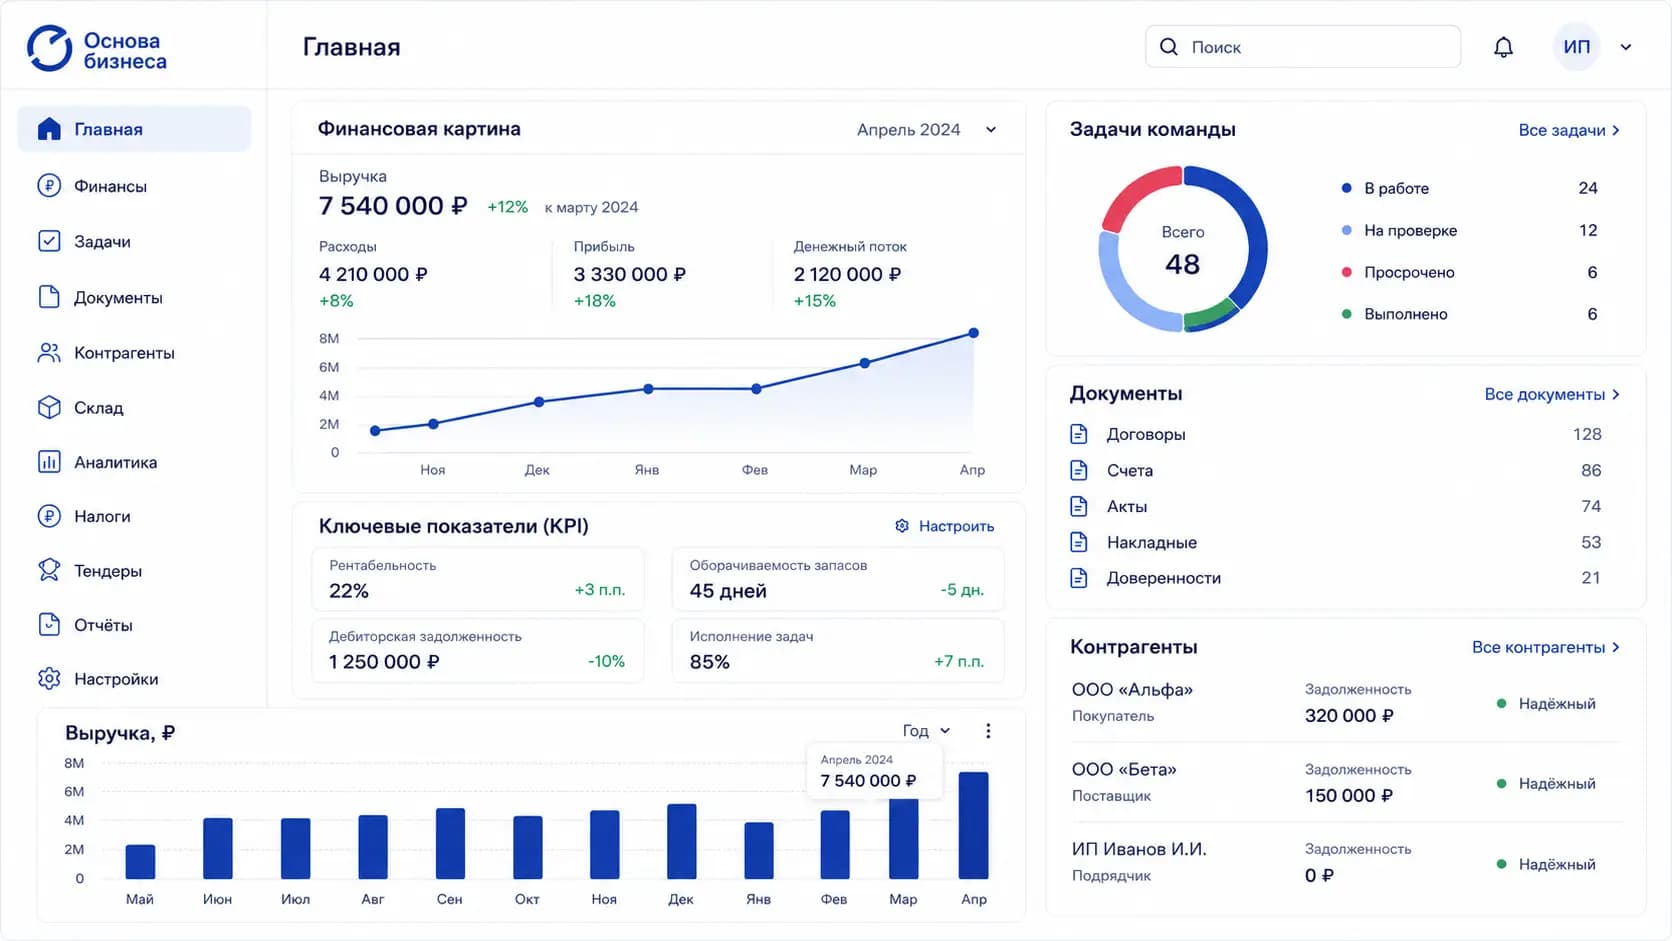Click the Контрагенты people icon
Screen dimensions: 1672x941
pos(49,352)
